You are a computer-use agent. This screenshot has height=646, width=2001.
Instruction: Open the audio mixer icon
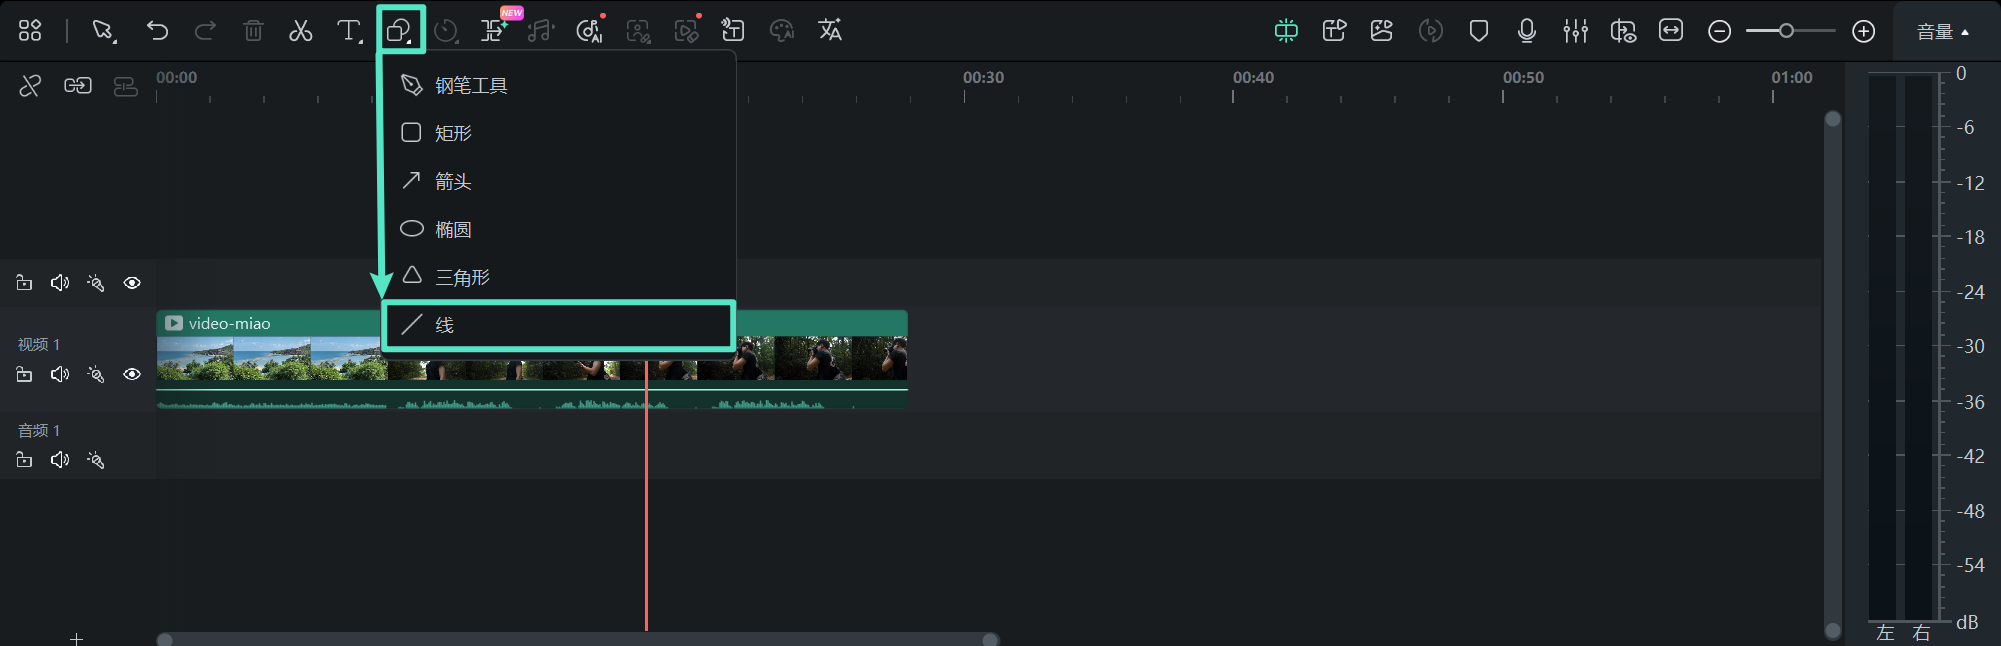click(x=1576, y=31)
